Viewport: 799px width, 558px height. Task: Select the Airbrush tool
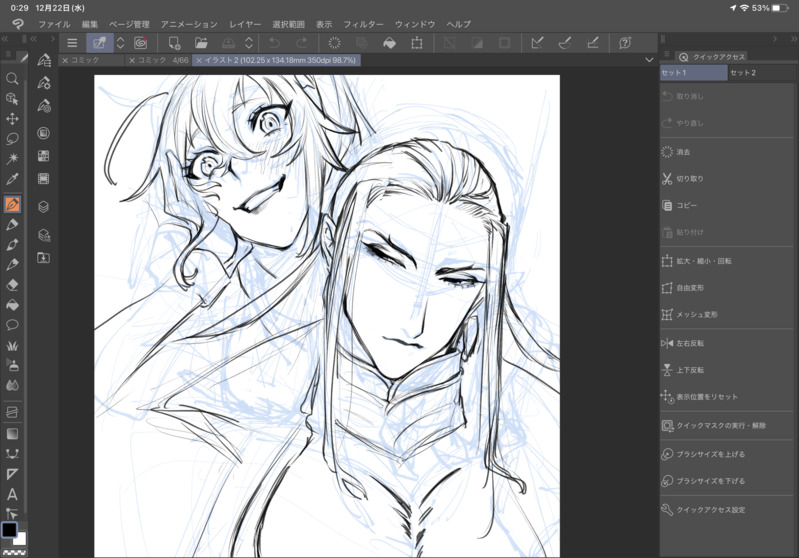click(x=12, y=365)
